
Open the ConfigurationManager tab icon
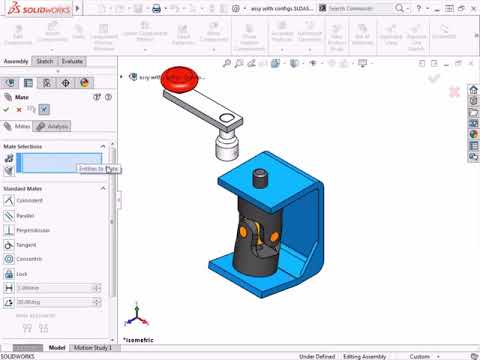[x=47, y=83]
